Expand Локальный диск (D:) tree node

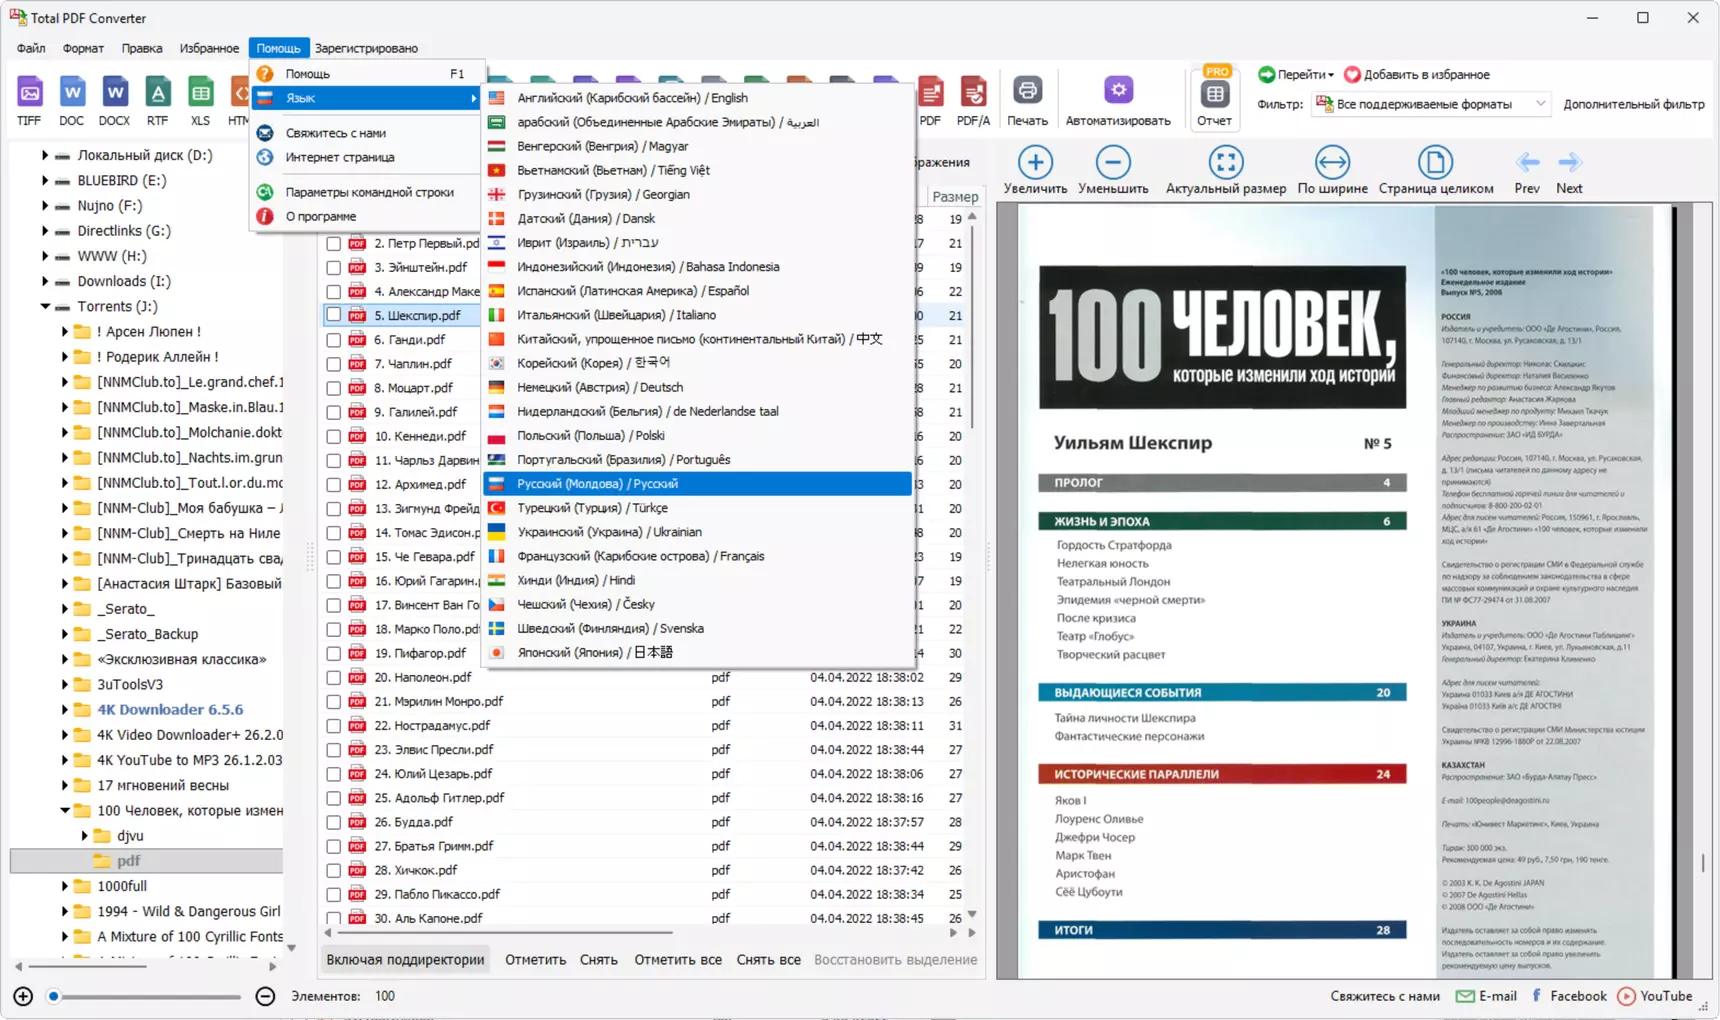(44, 155)
